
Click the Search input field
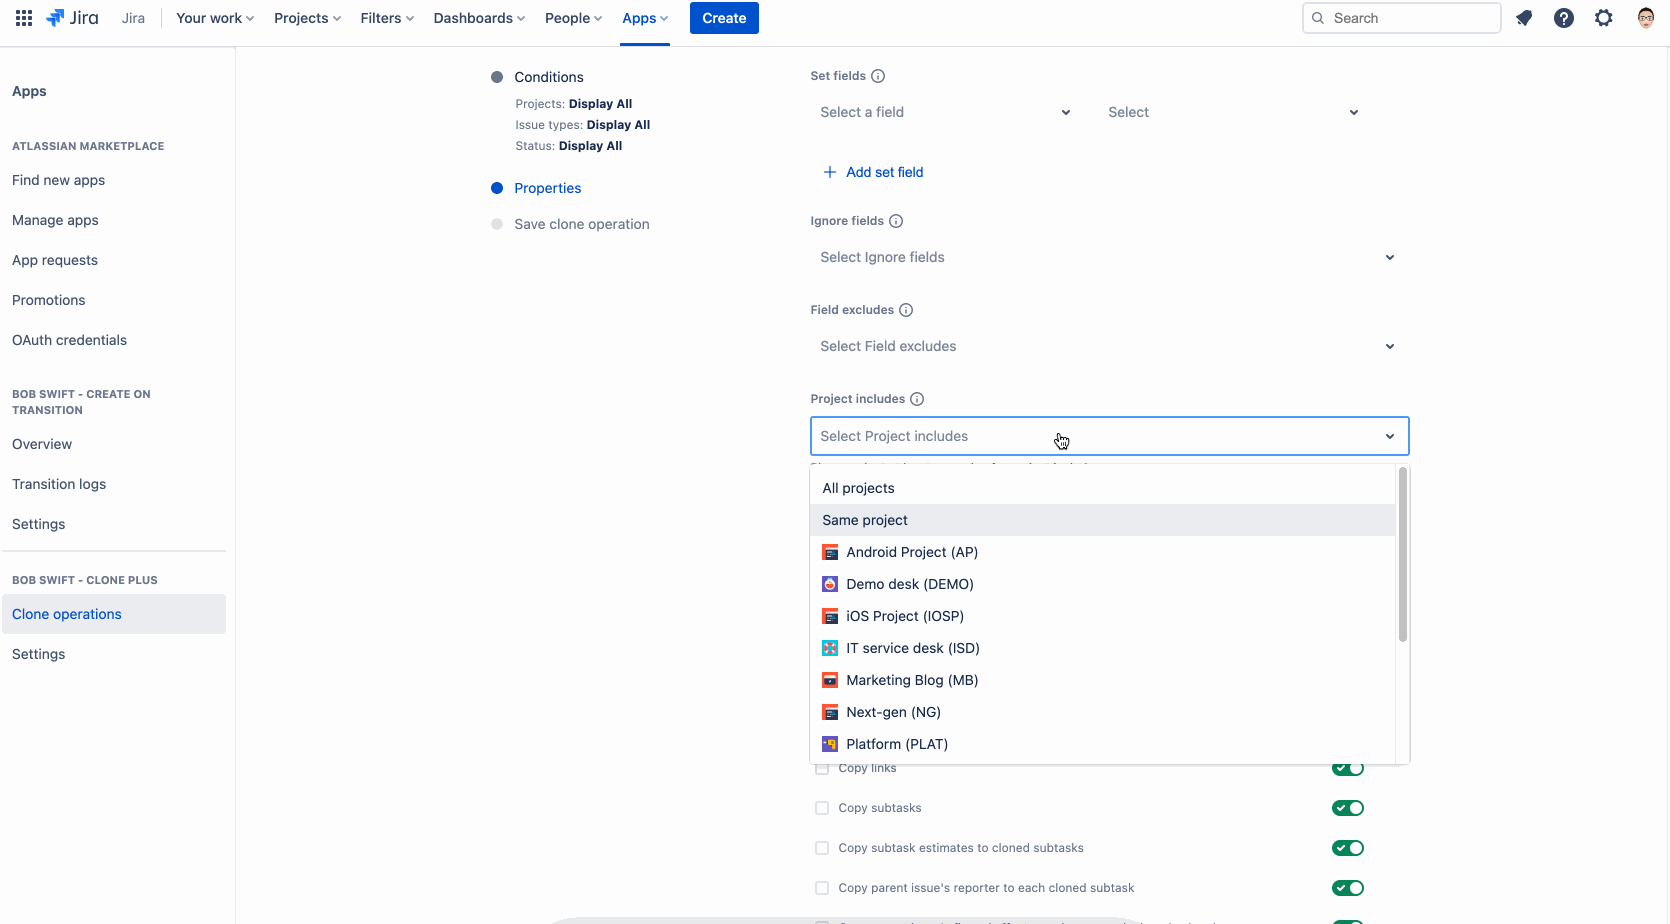[1402, 18]
